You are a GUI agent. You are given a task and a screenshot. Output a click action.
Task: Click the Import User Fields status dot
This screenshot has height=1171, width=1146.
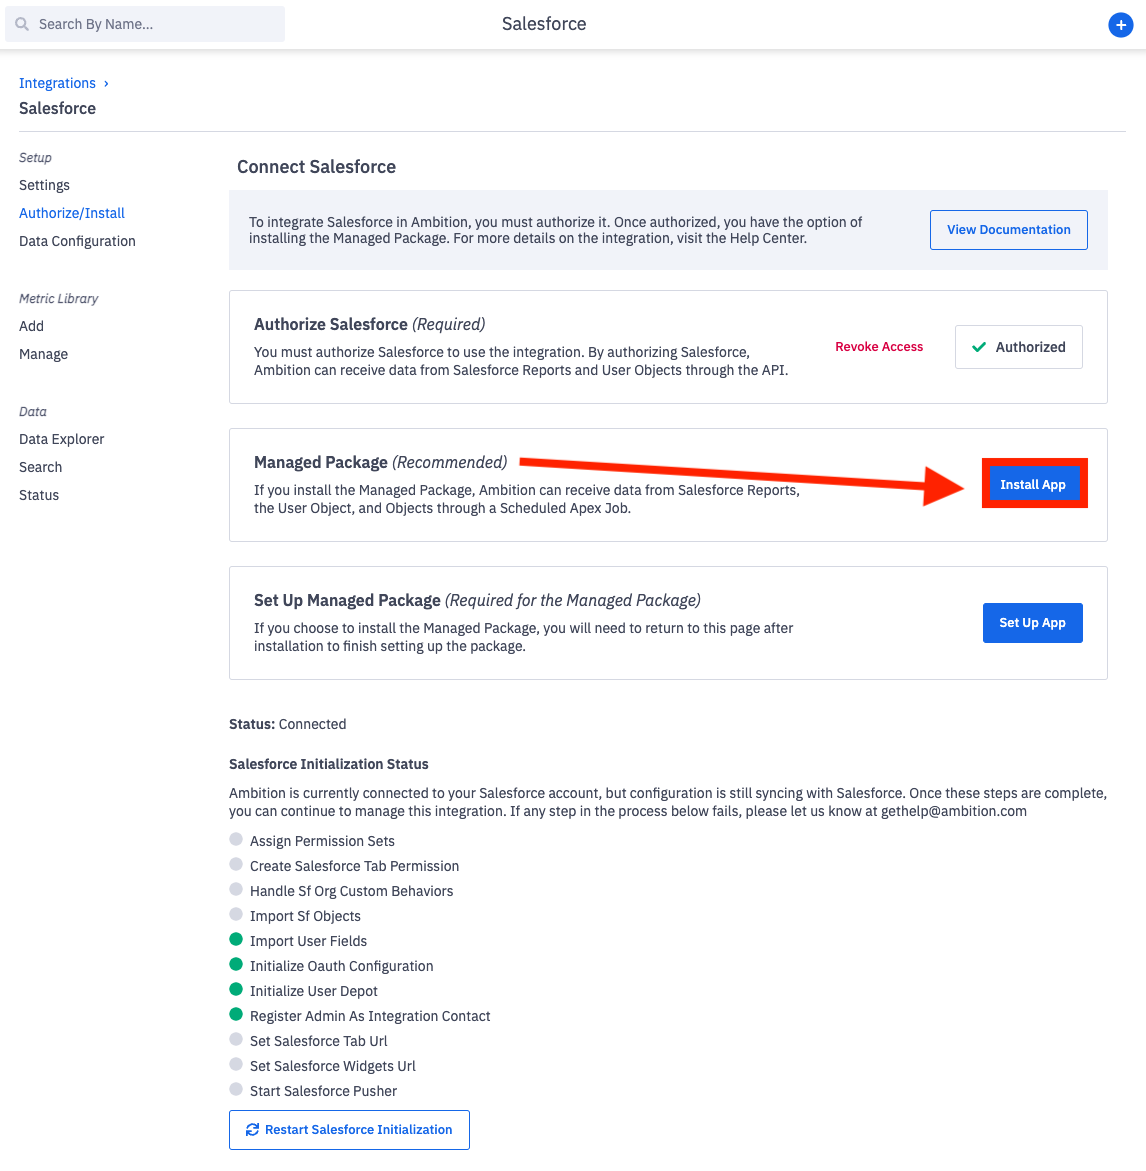coord(236,940)
